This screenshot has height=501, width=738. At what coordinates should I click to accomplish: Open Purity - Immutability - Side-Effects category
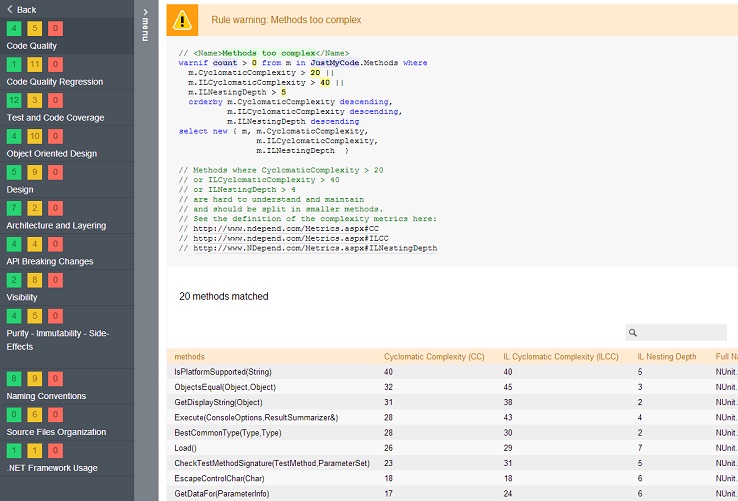(x=57, y=340)
